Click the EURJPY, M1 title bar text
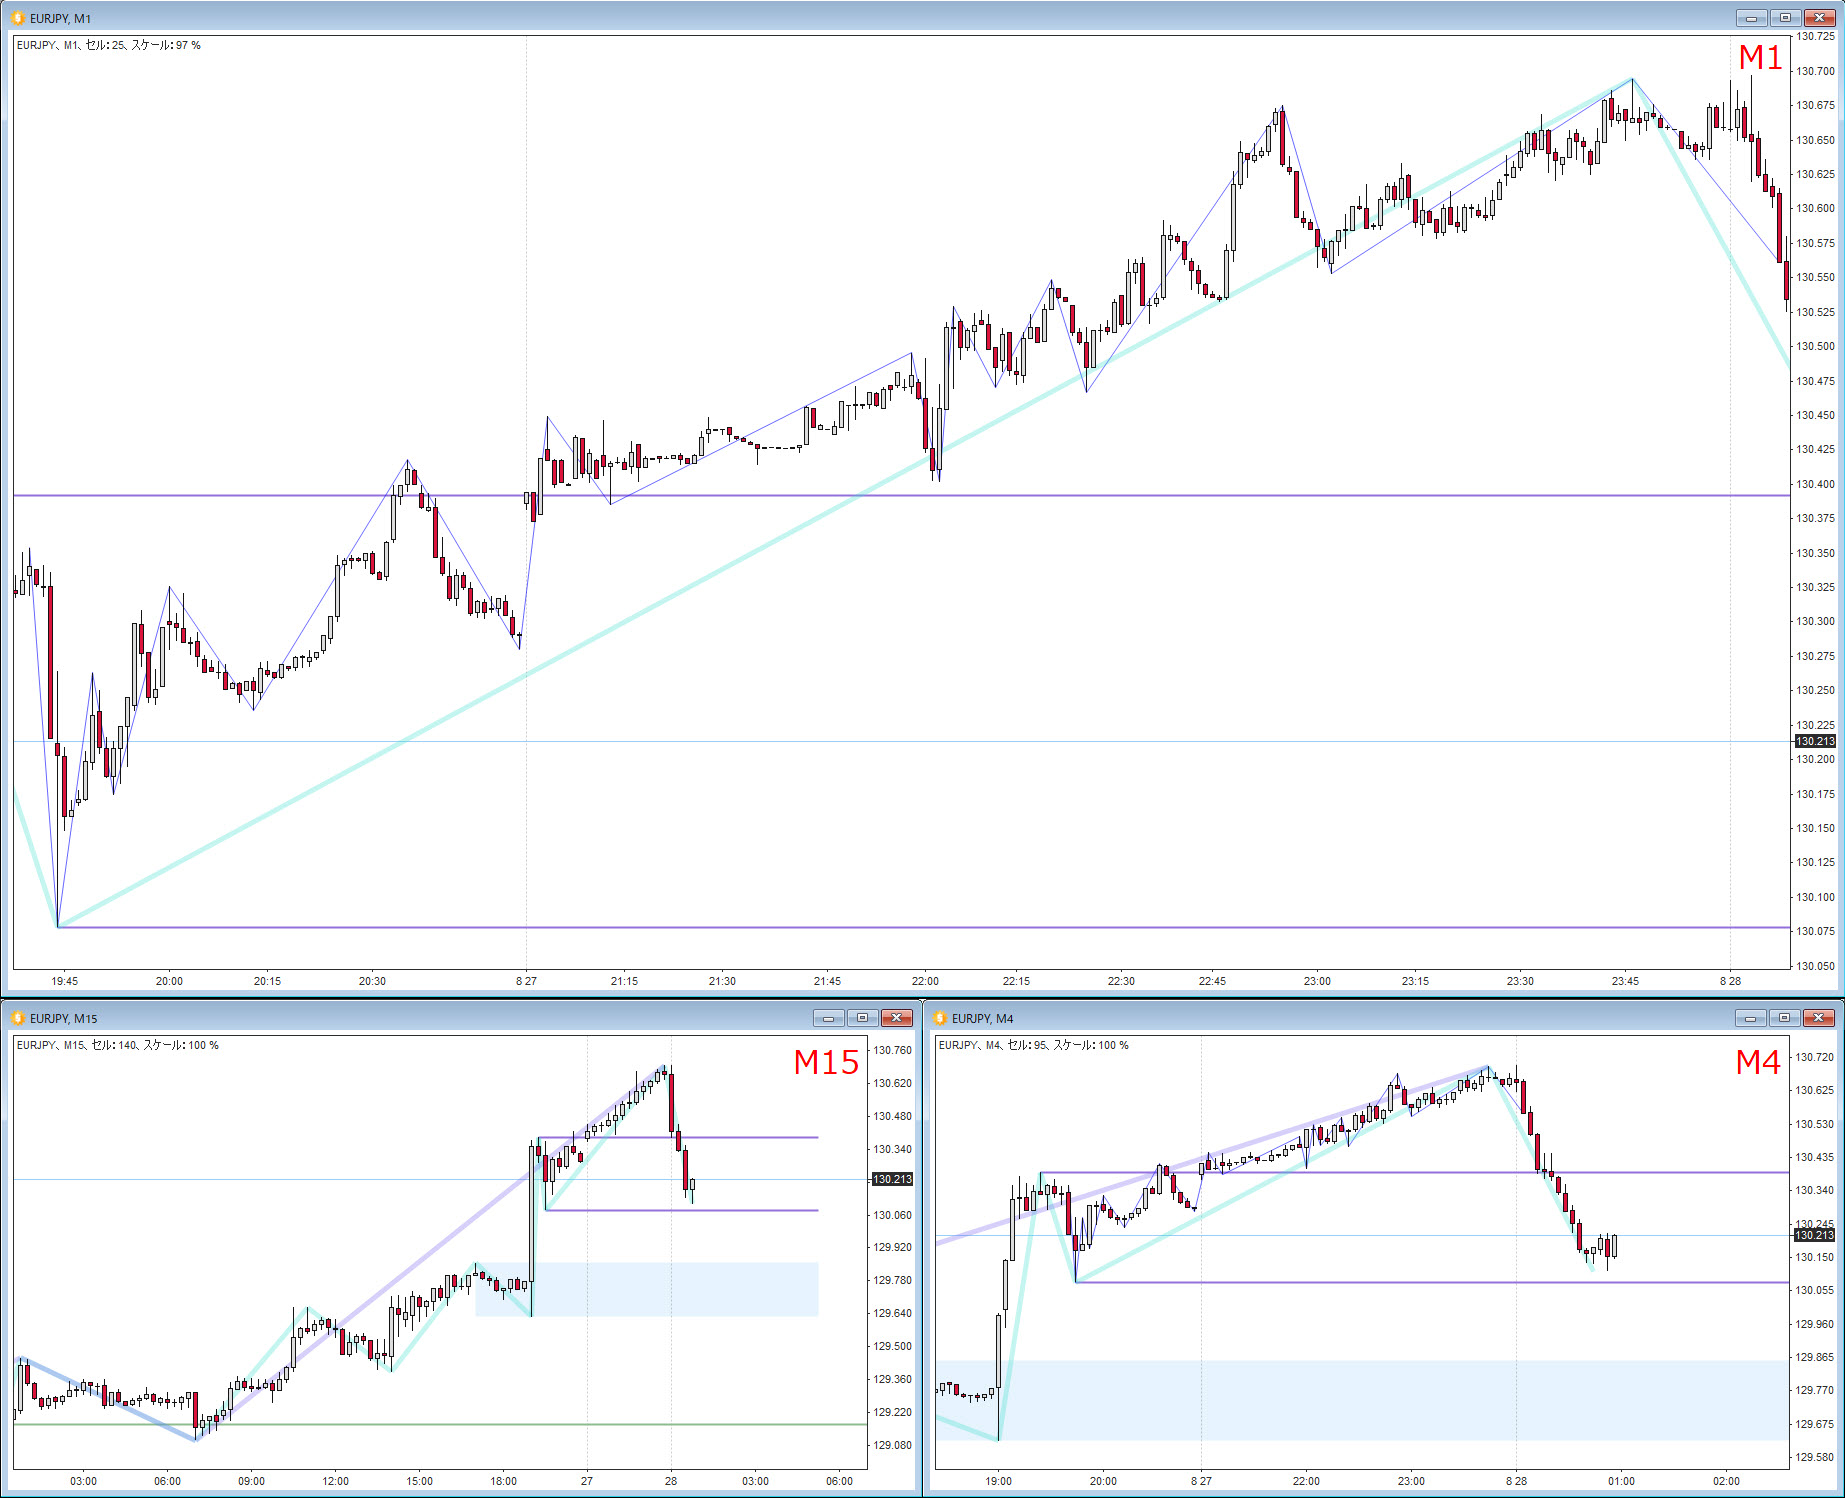 (60, 19)
